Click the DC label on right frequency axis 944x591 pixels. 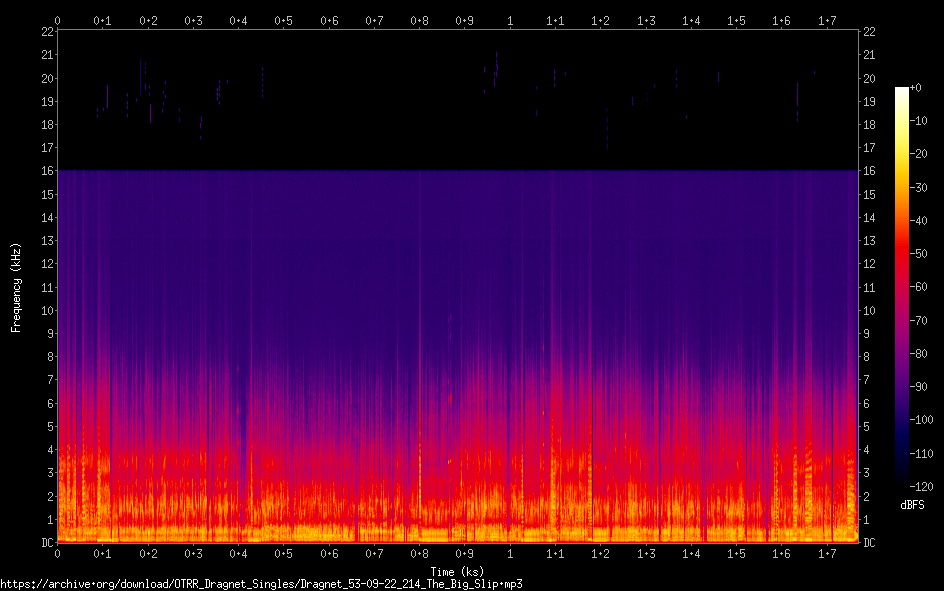point(869,543)
